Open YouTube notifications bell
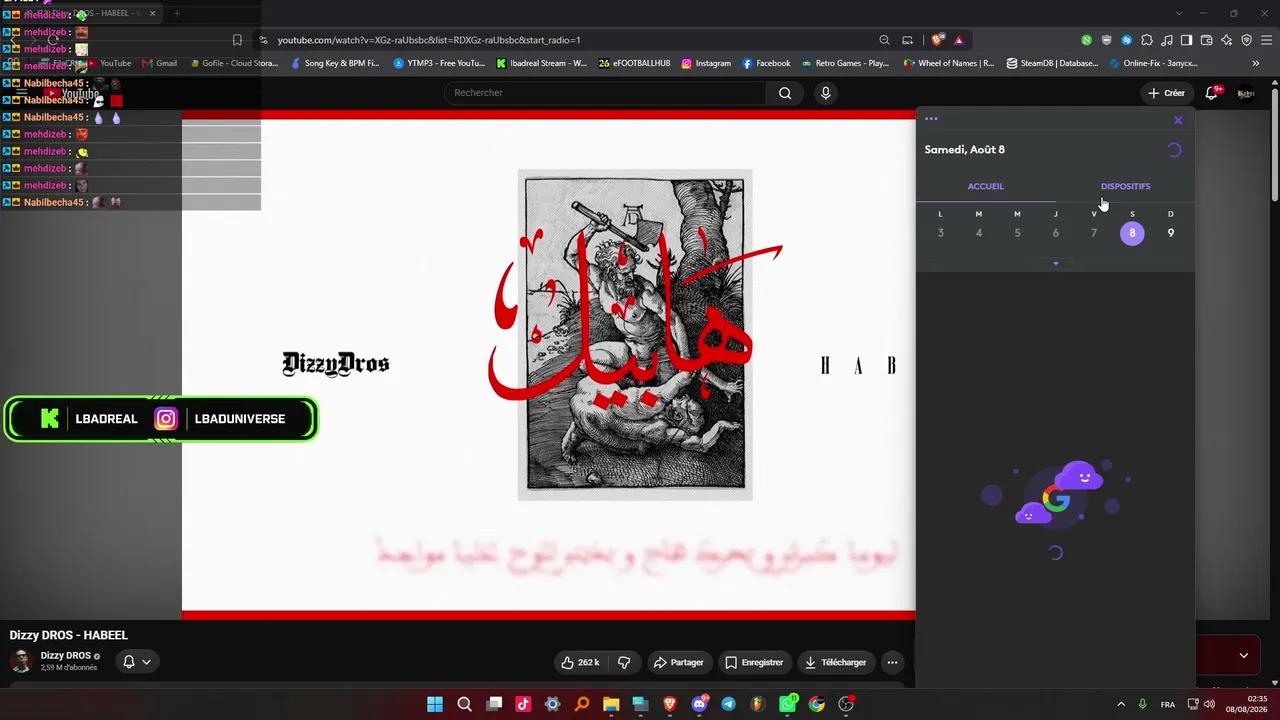The image size is (1280, 720). point(1212,93)
